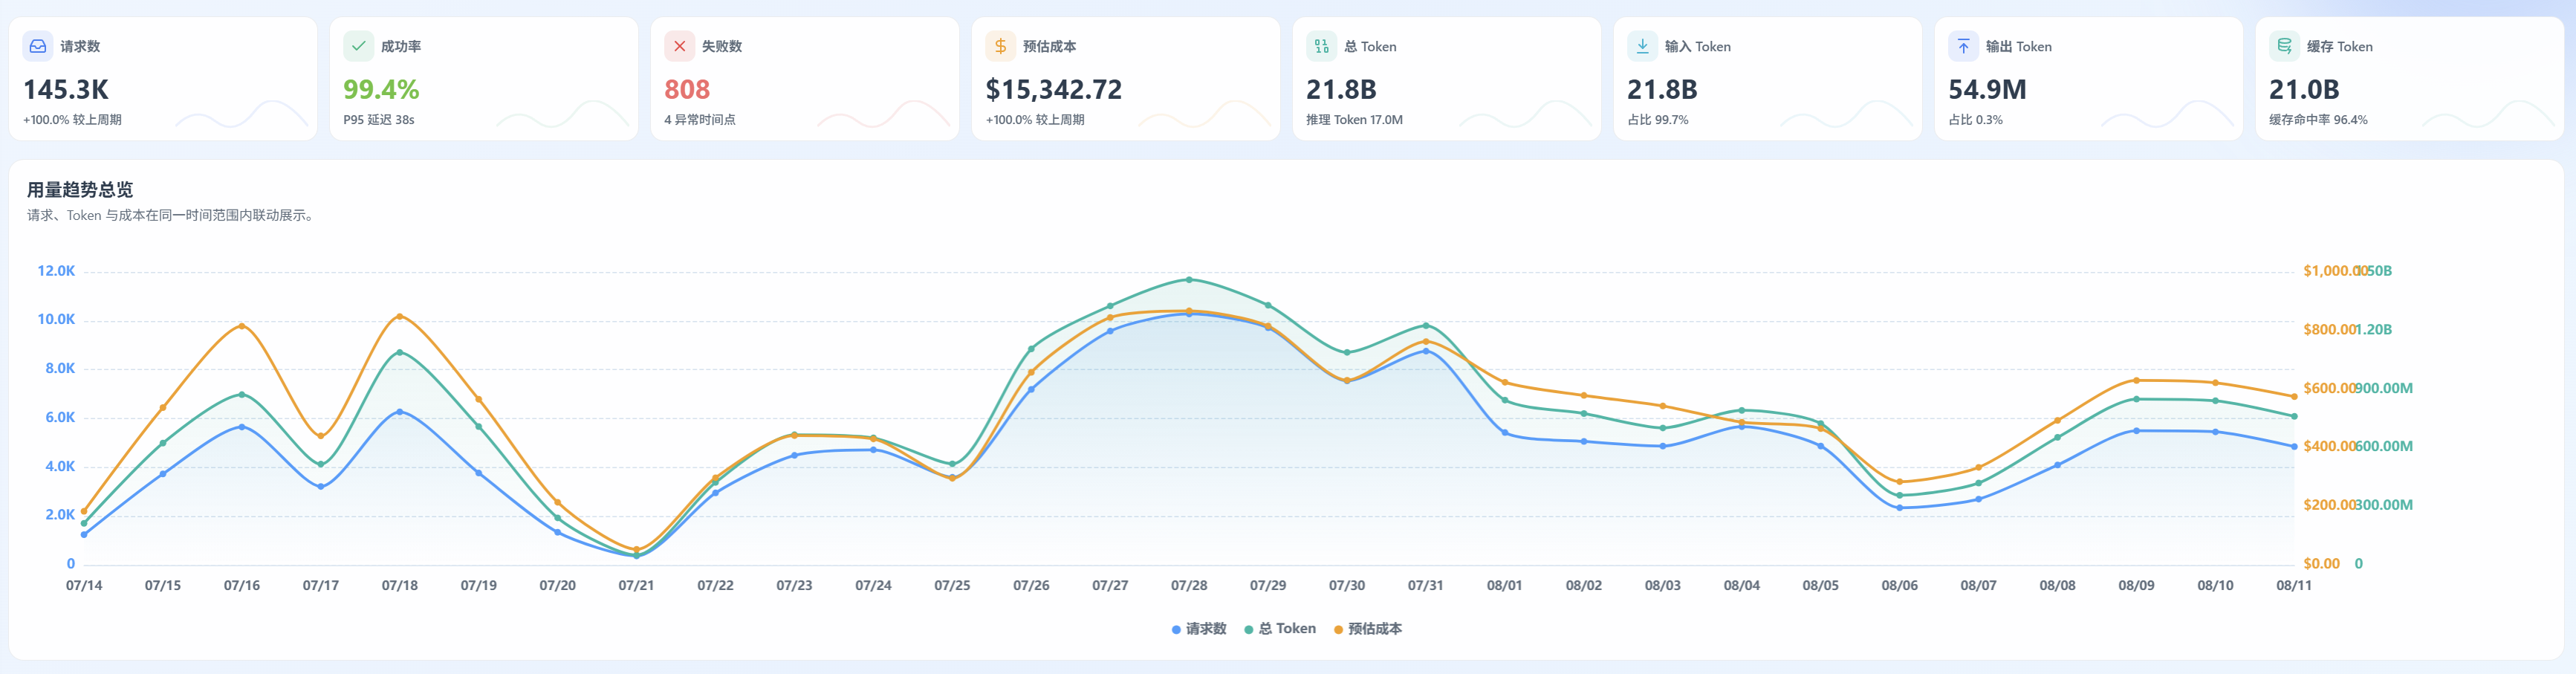Image resolution: width=2576 pixels, height=674 pixels.
Task: Click the 输入 Token card title
Action: 1697,47
